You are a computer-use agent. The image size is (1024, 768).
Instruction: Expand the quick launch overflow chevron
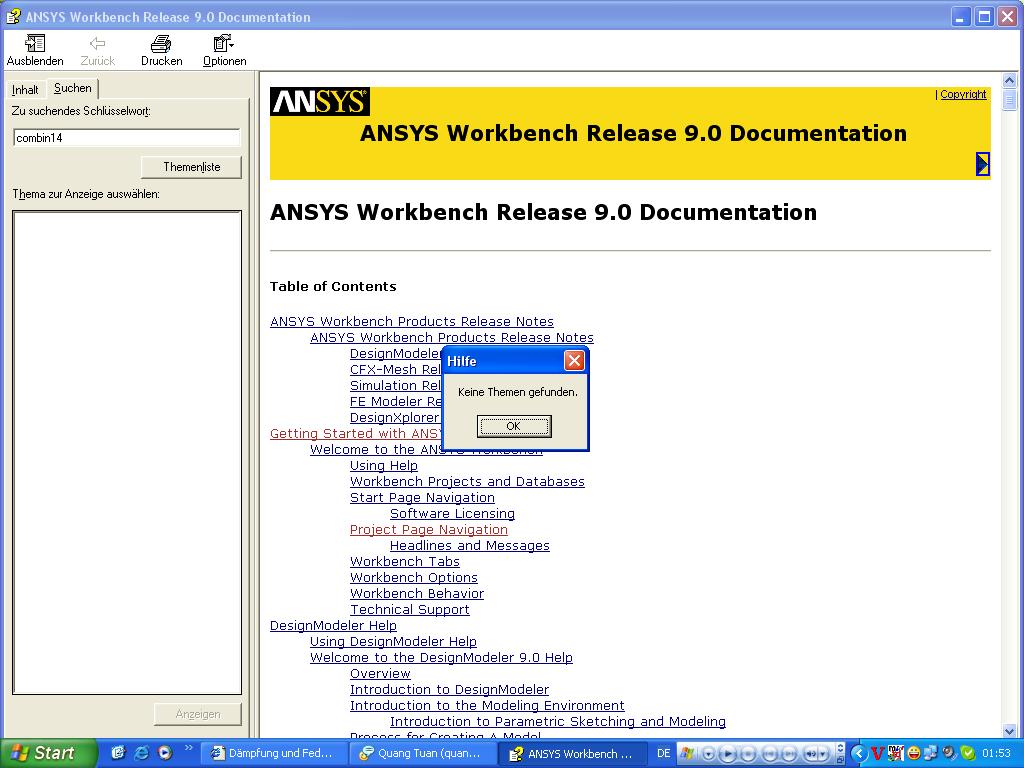(x=189, y=748)
